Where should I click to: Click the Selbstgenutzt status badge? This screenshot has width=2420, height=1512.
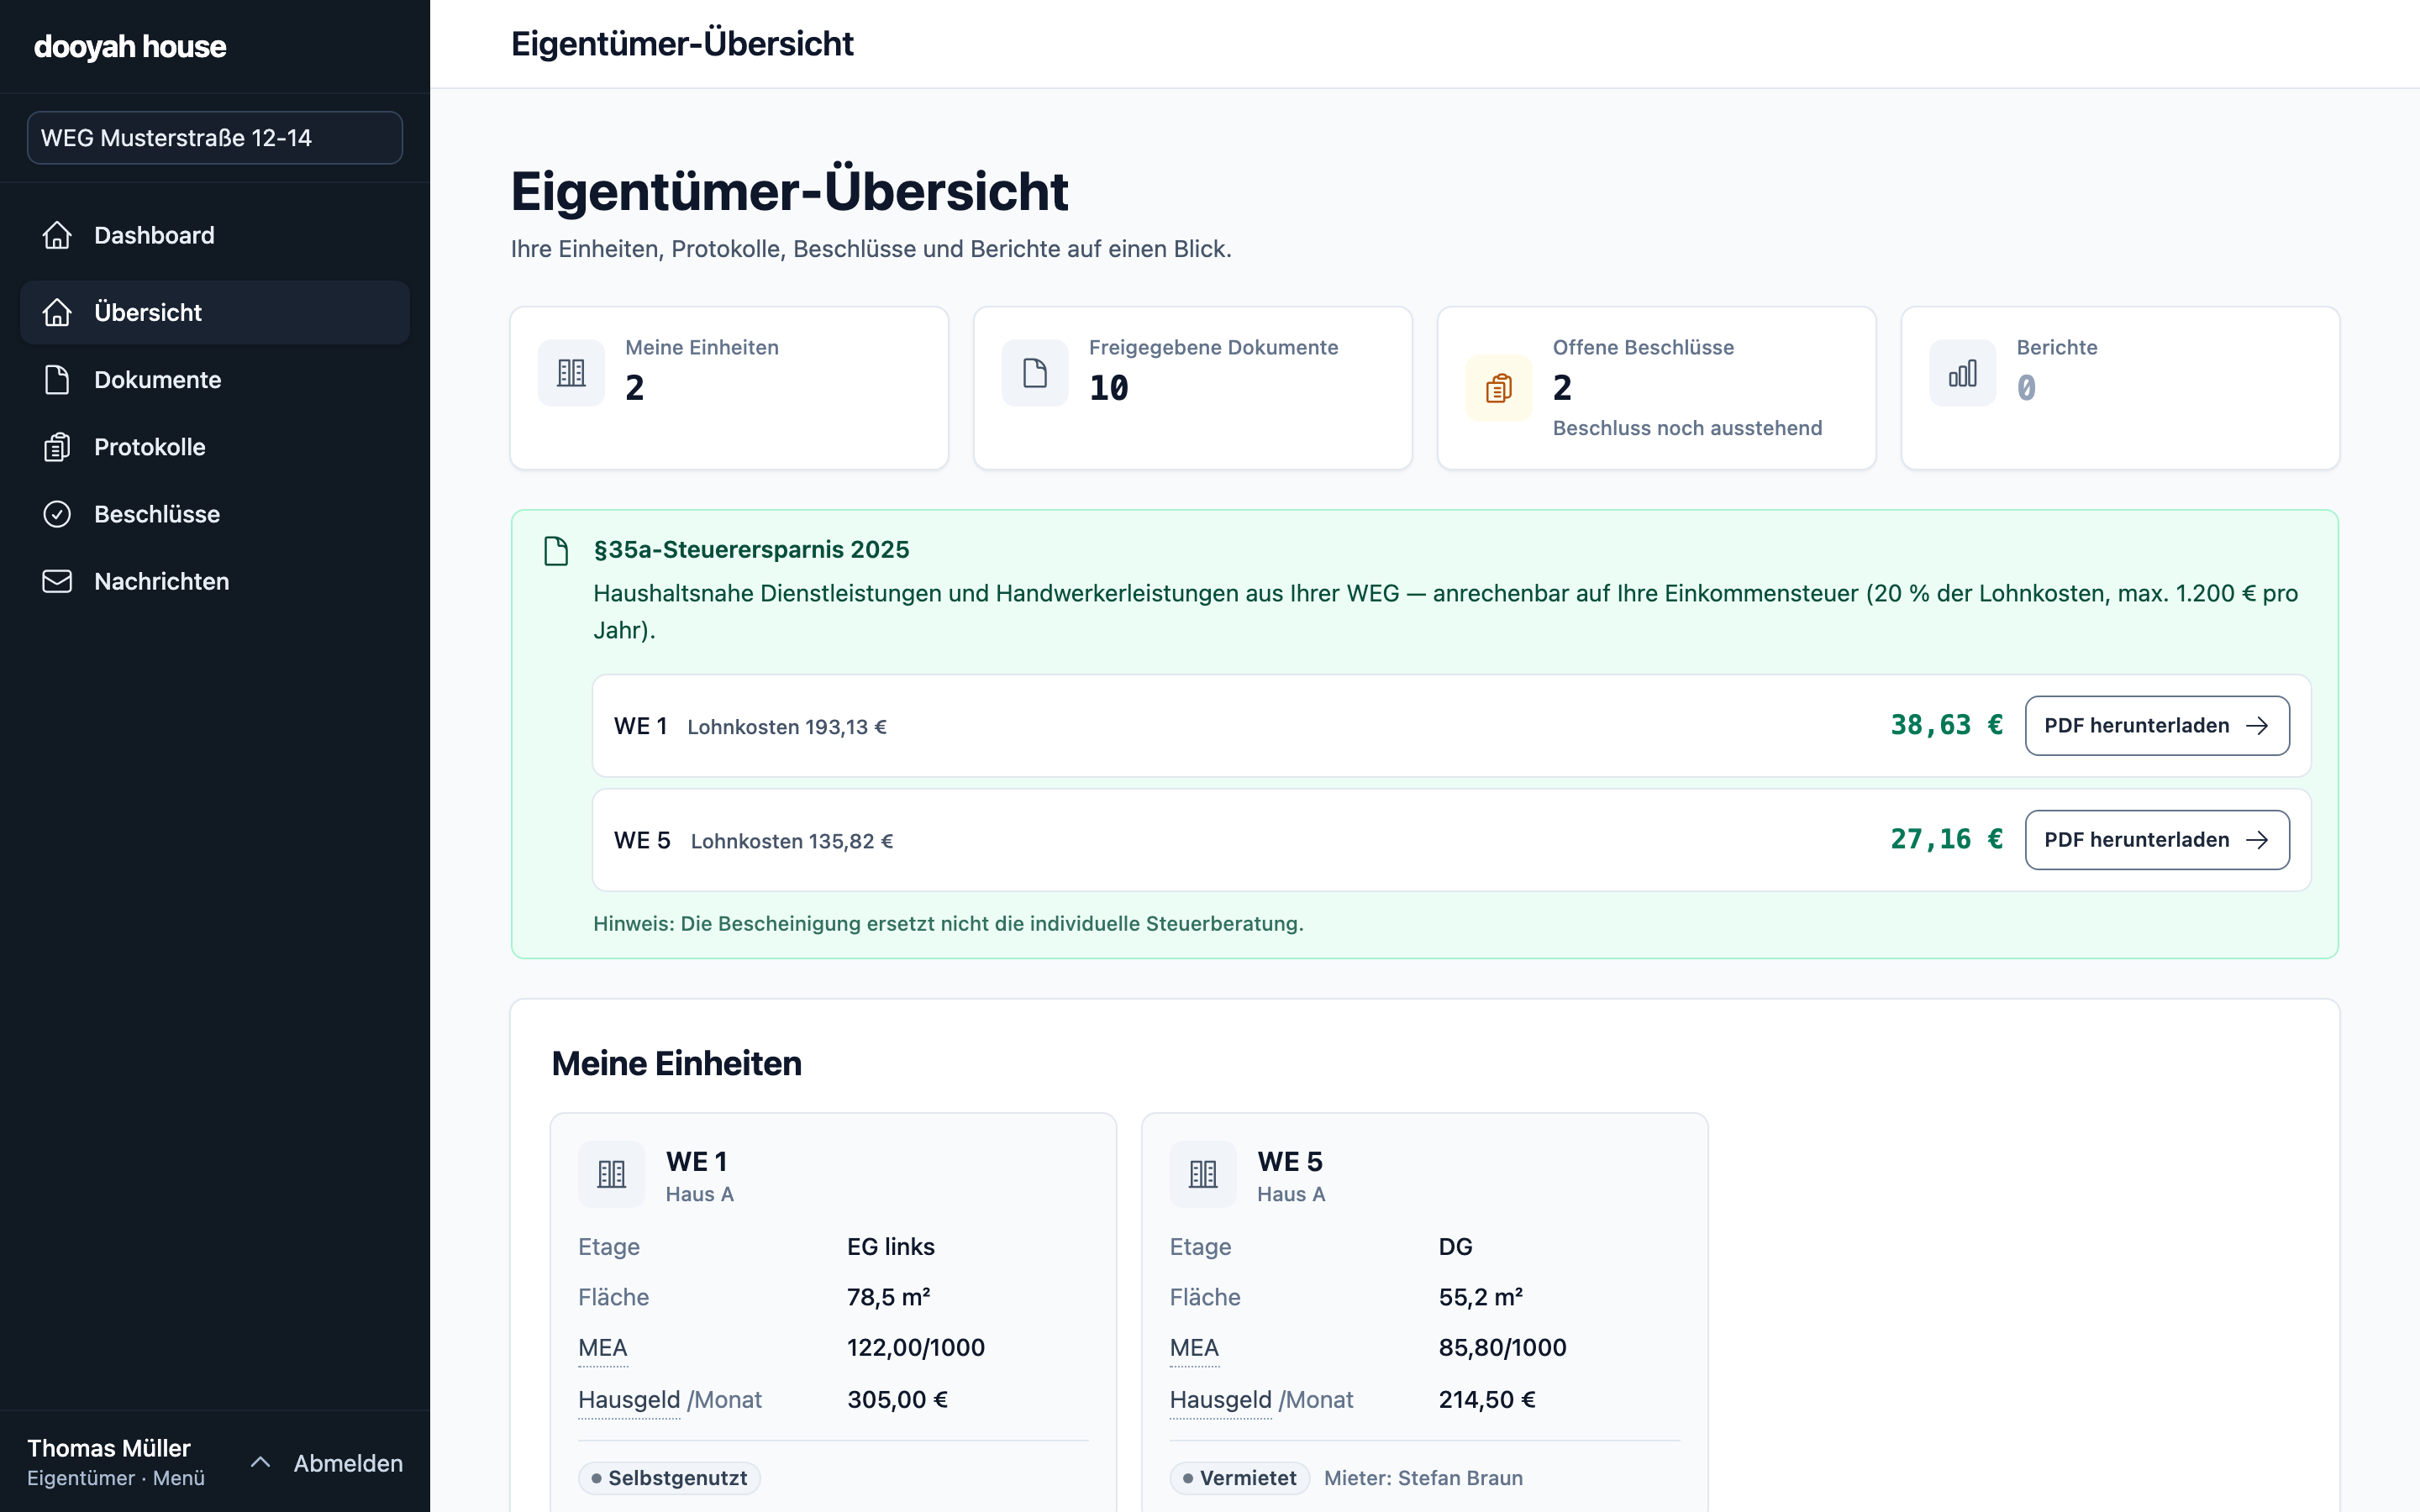pos(669,1478)
